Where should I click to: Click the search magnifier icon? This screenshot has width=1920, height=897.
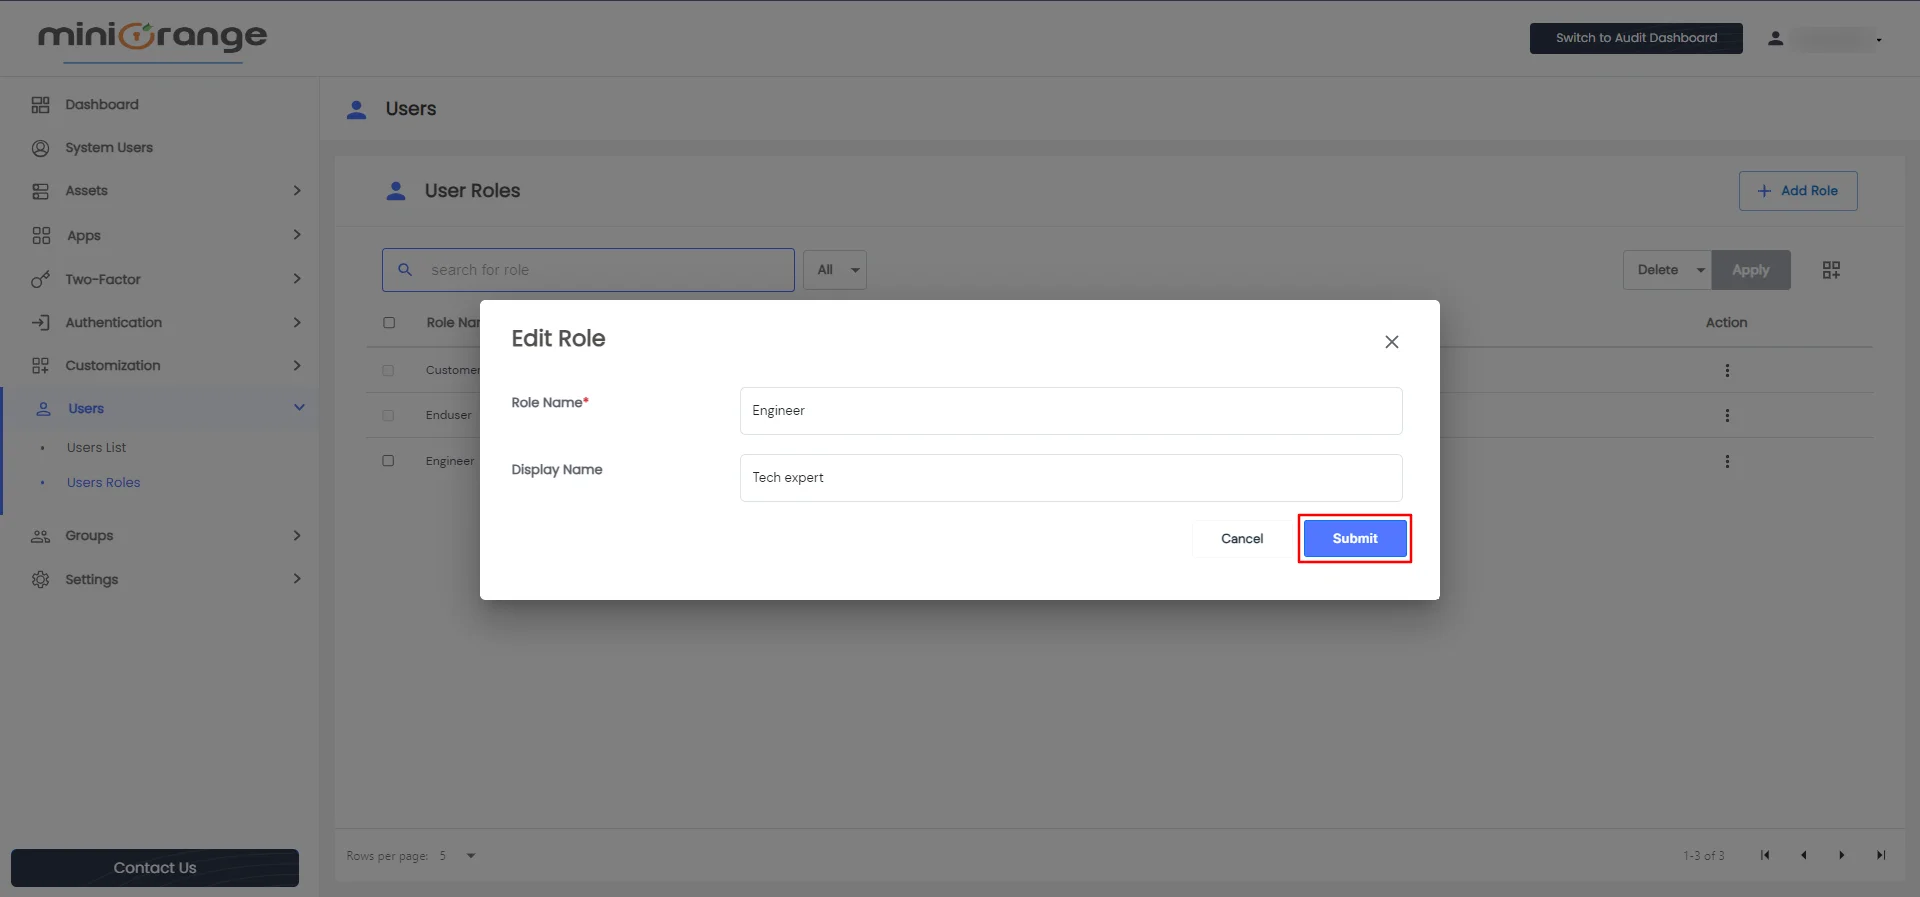[405, 270]
